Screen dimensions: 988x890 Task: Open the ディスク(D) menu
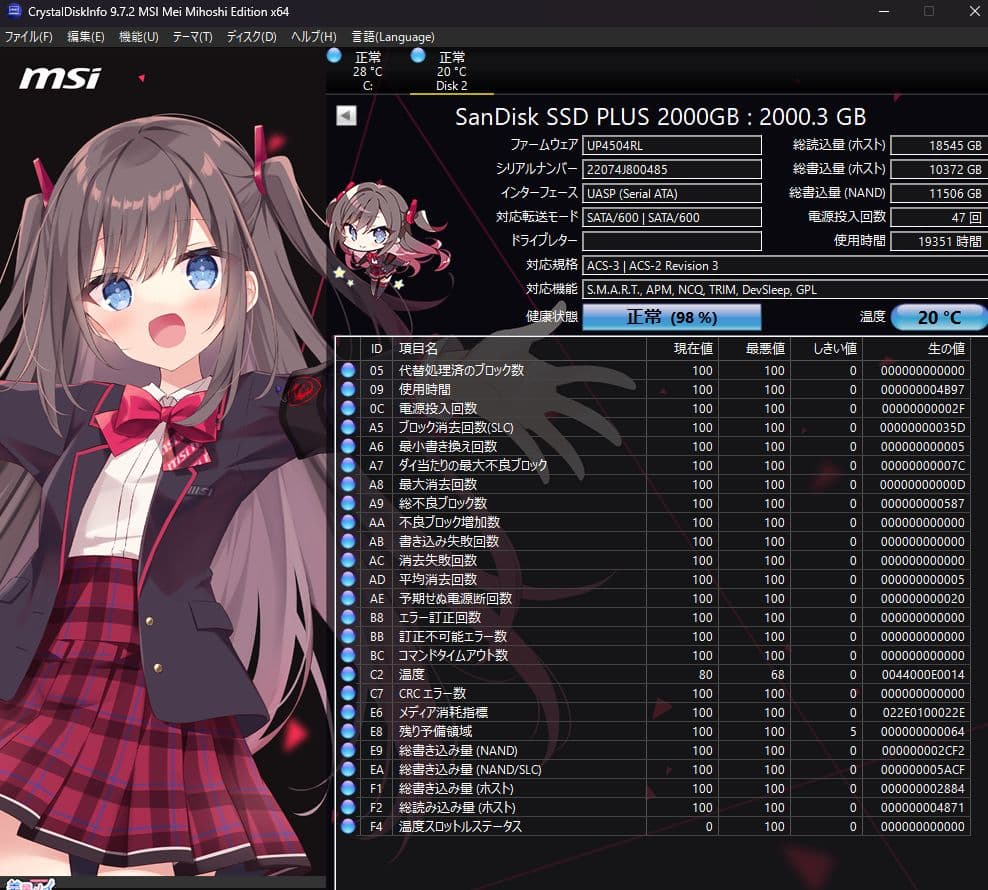[x=251, y=37]
